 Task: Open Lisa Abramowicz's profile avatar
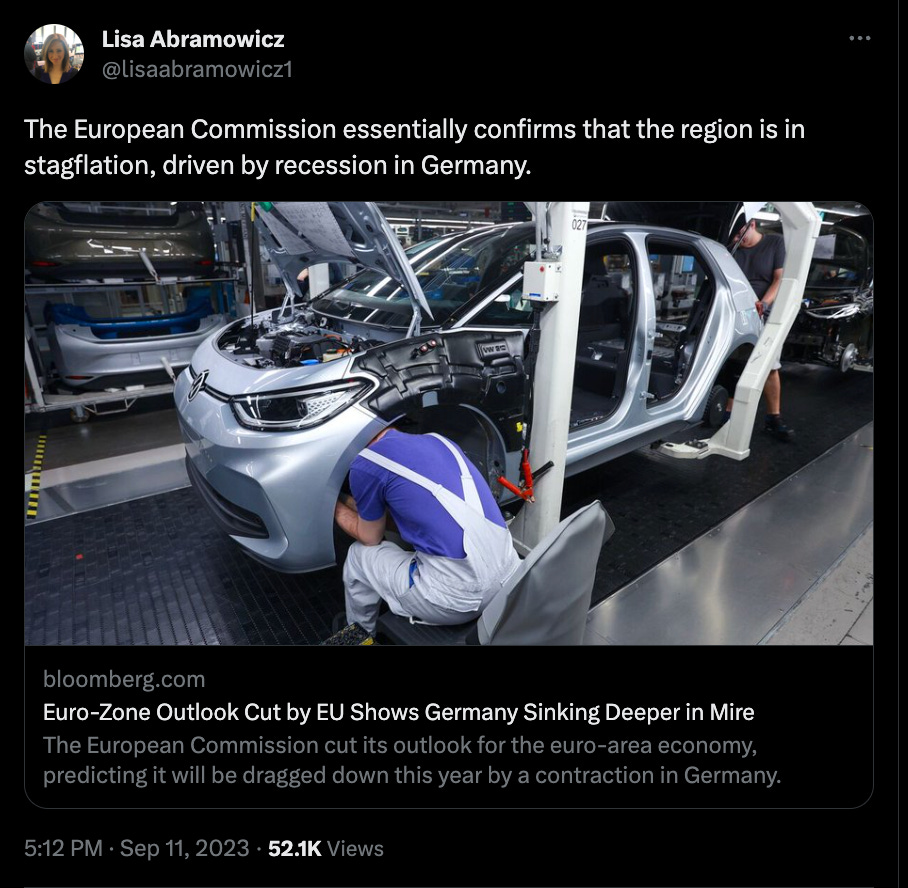pos(54,54)
